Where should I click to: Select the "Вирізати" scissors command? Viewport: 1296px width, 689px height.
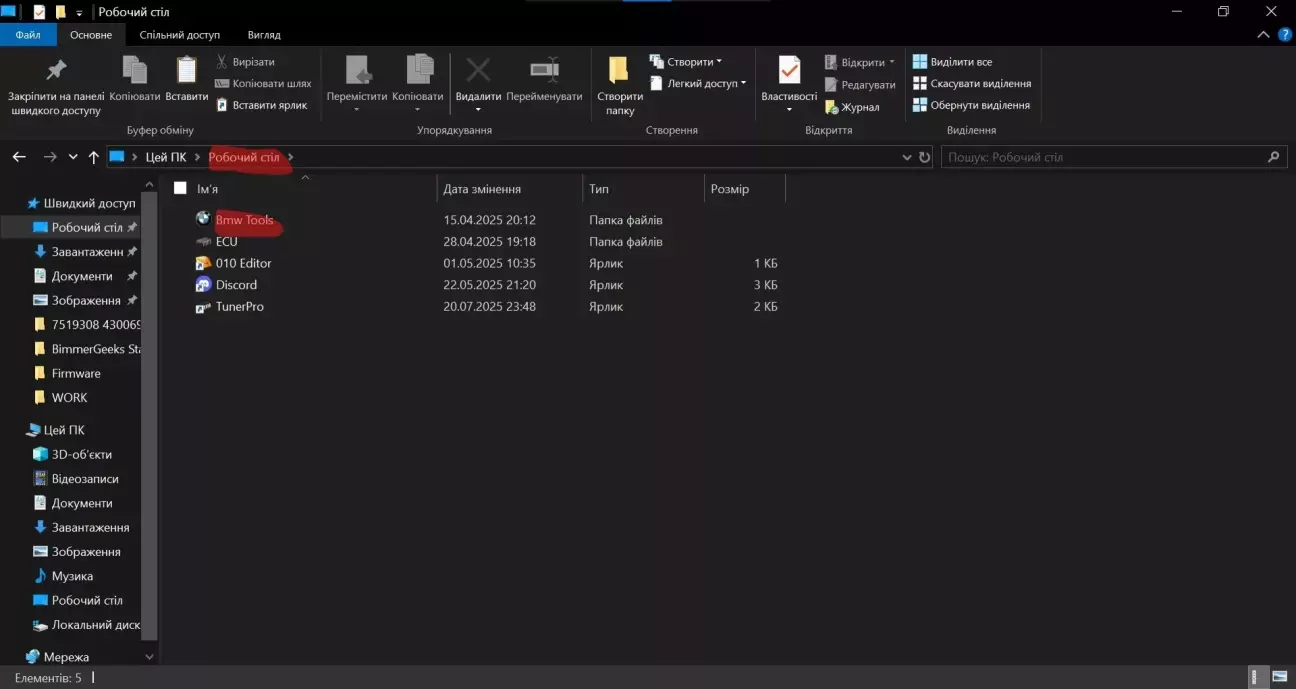[245, 62]
